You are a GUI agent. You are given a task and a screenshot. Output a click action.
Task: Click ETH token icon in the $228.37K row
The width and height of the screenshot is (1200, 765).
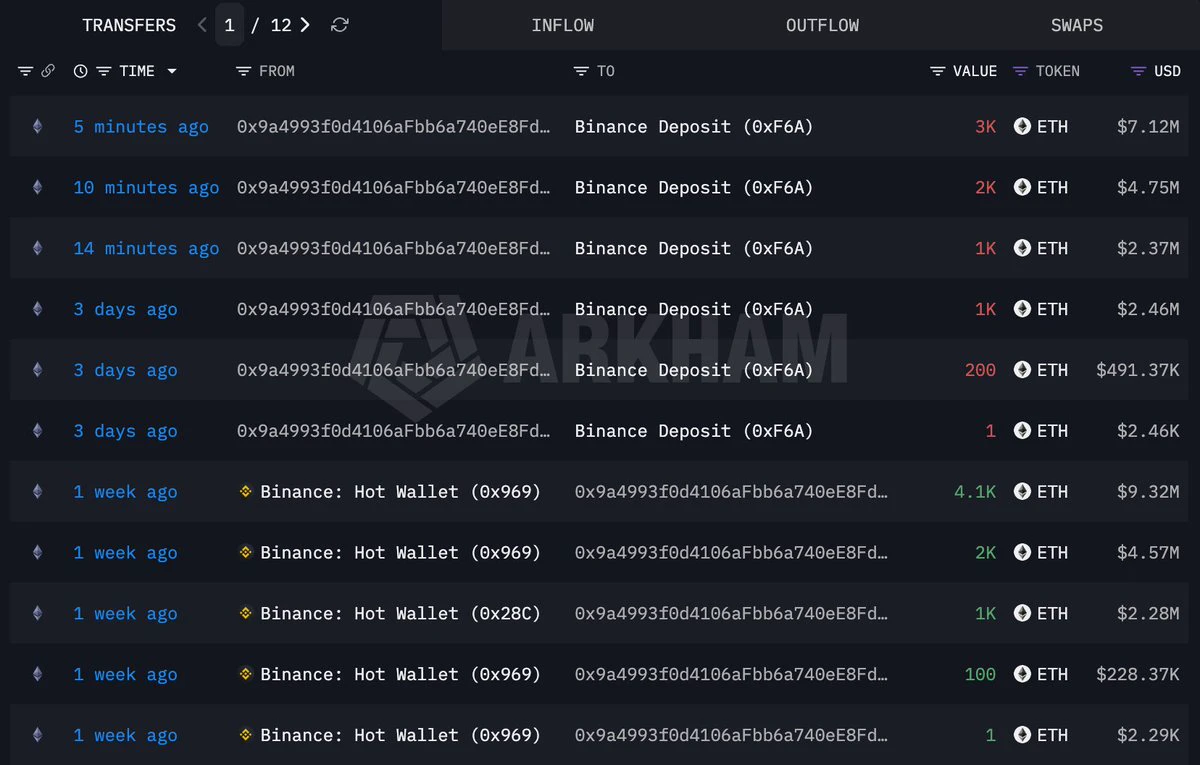(x=1022, y=674)
